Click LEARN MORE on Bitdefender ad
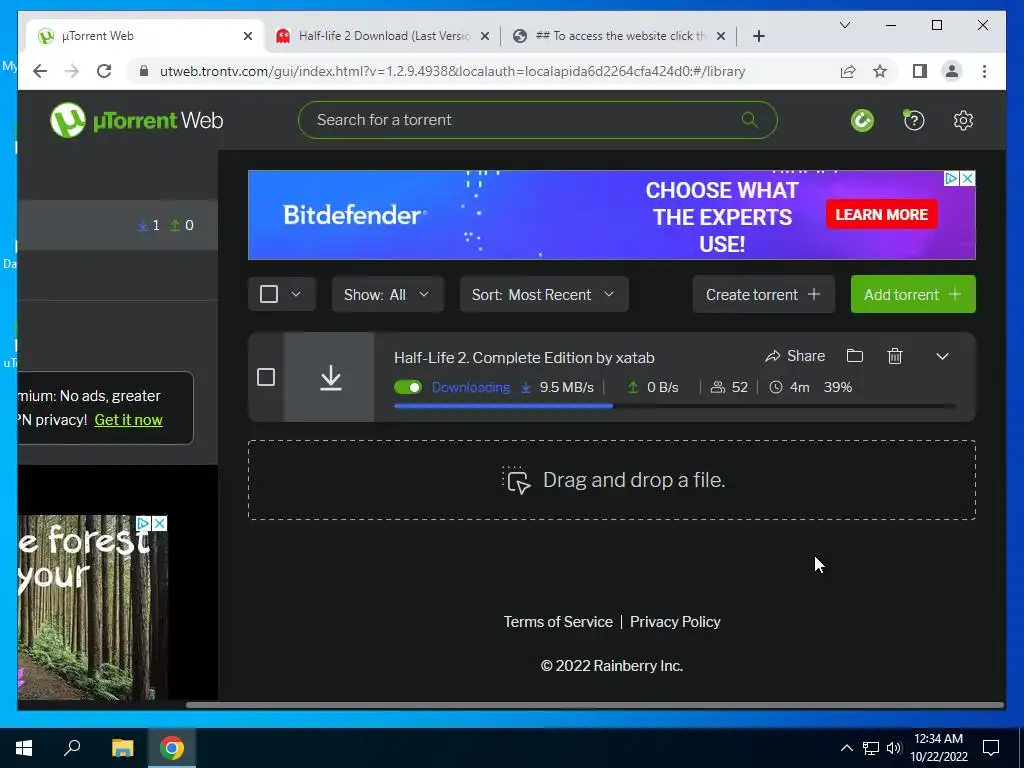Screen dimensions: 1024x768 coord(882,214)
